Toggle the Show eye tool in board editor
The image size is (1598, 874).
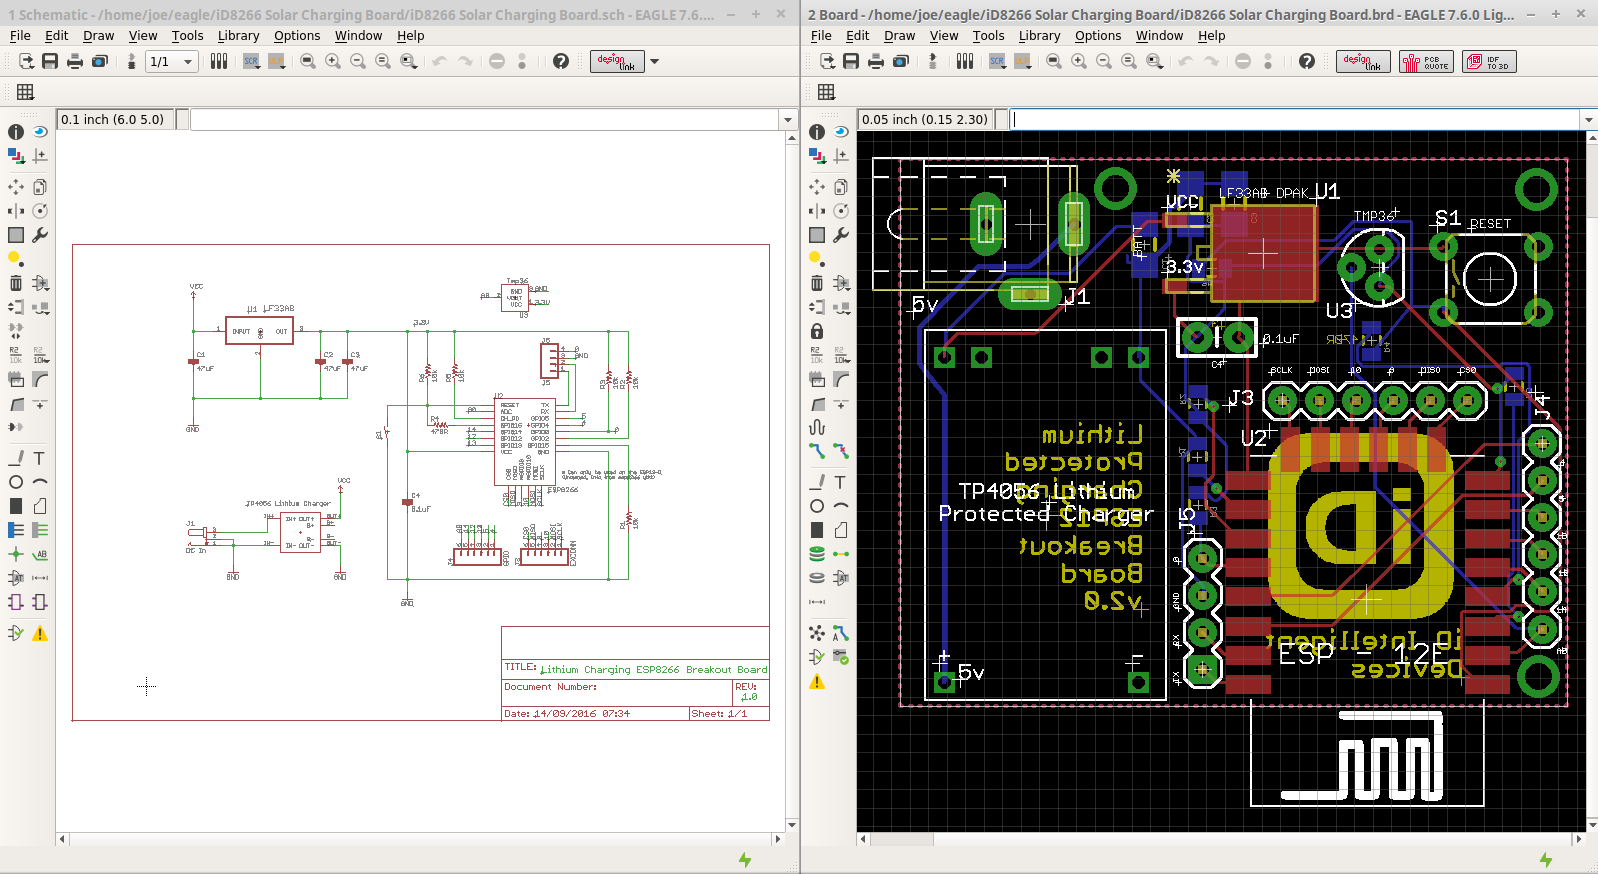pyautogui.click(x=841, y=132)
